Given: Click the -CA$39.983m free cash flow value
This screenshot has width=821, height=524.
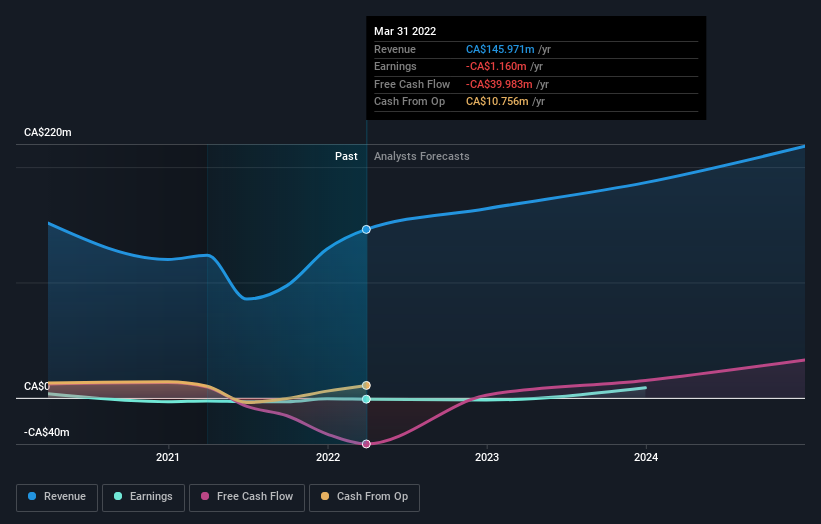Looking at the screenshot, I should click(x=499, y=84).
